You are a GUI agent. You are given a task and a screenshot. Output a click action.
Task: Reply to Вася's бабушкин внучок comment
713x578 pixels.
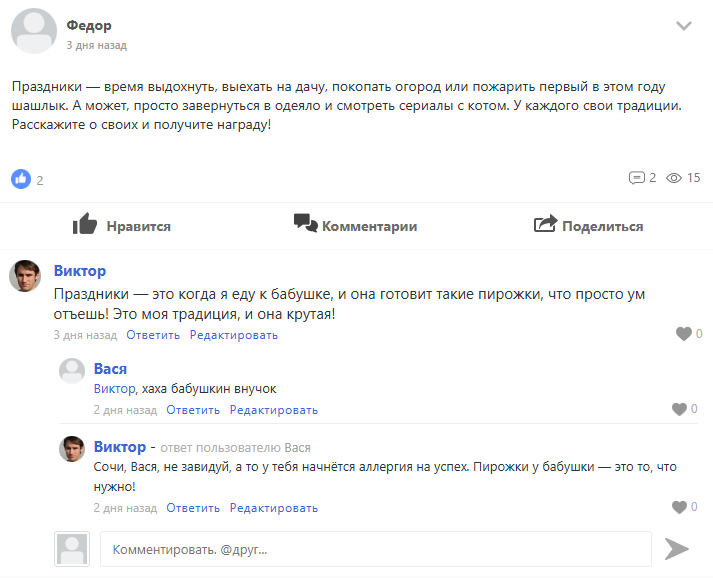[x=193, y=410]
